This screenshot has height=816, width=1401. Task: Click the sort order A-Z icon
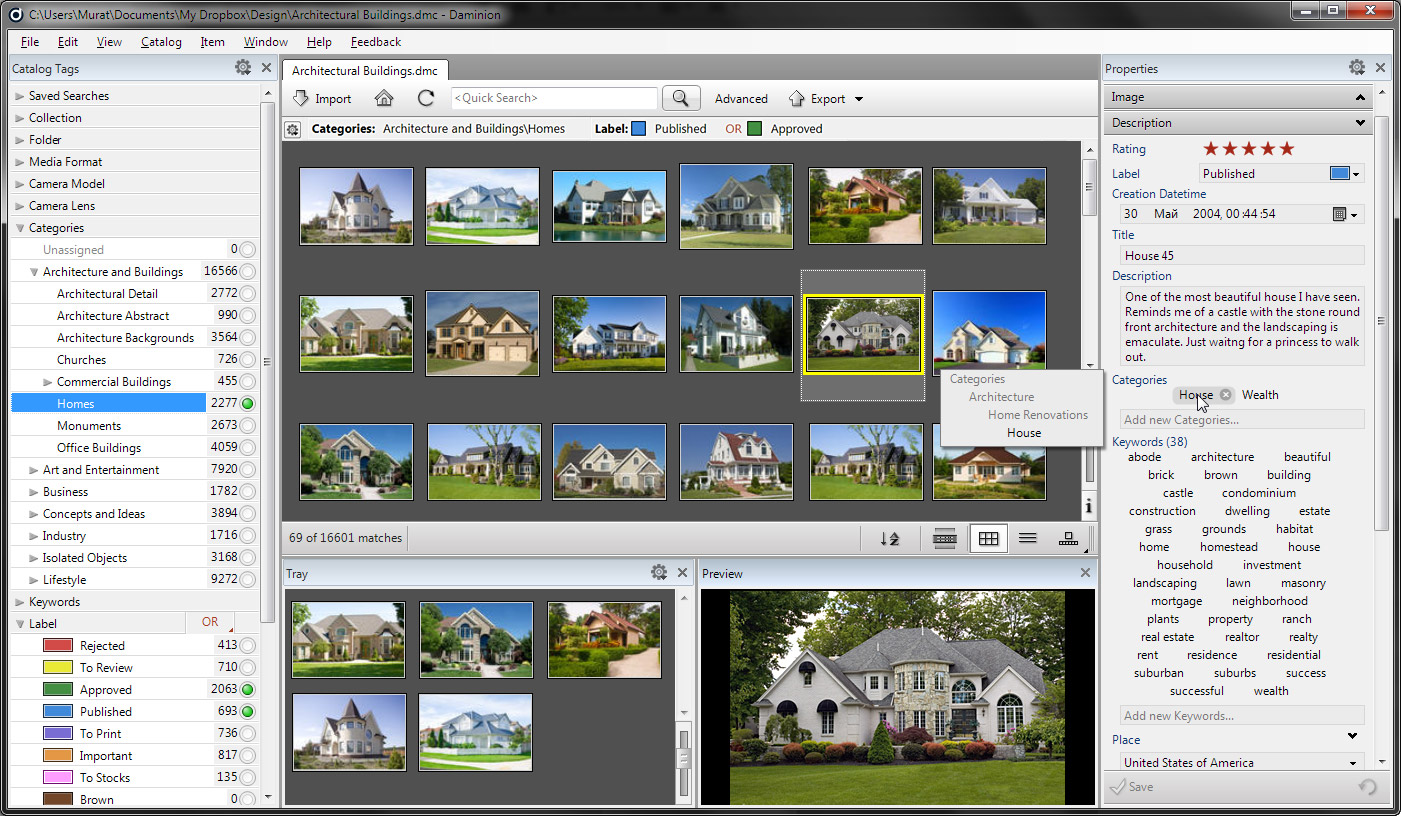(889, 538)
